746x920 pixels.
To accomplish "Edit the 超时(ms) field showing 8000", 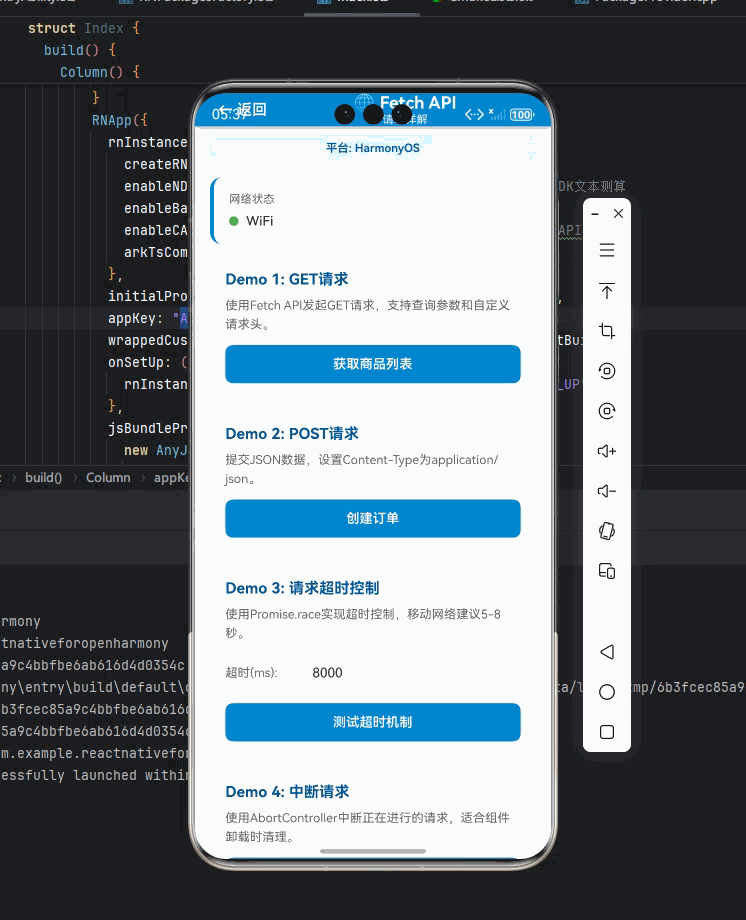I will (x=328, y=672).
